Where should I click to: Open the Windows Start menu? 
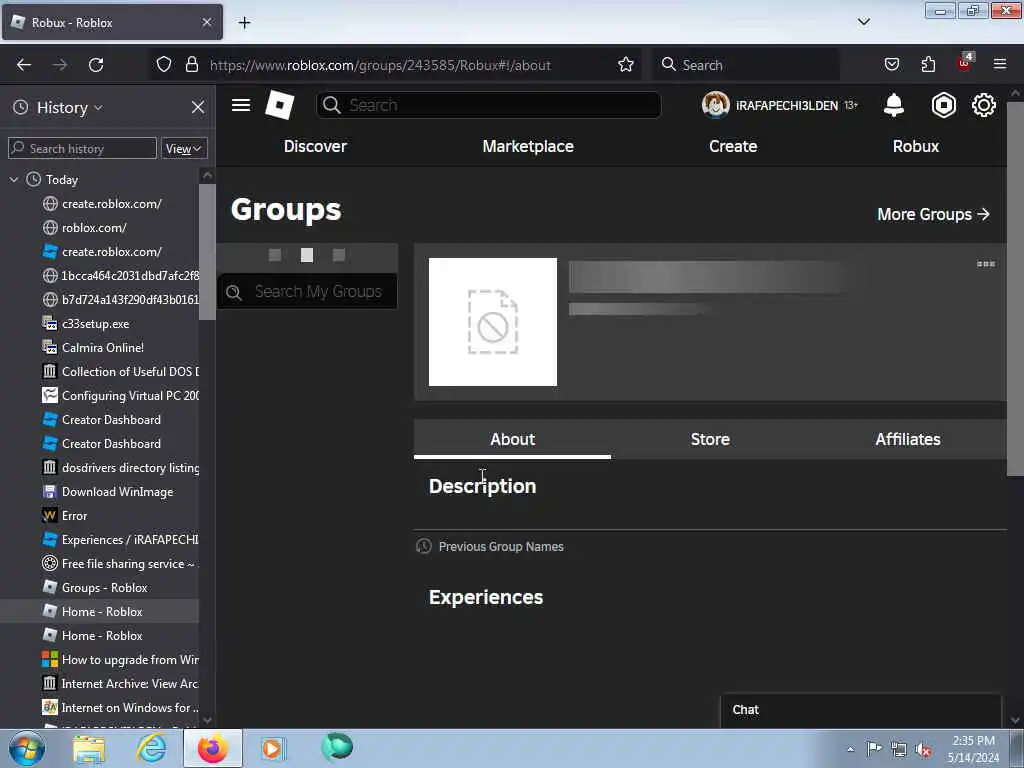click(26, 748)
